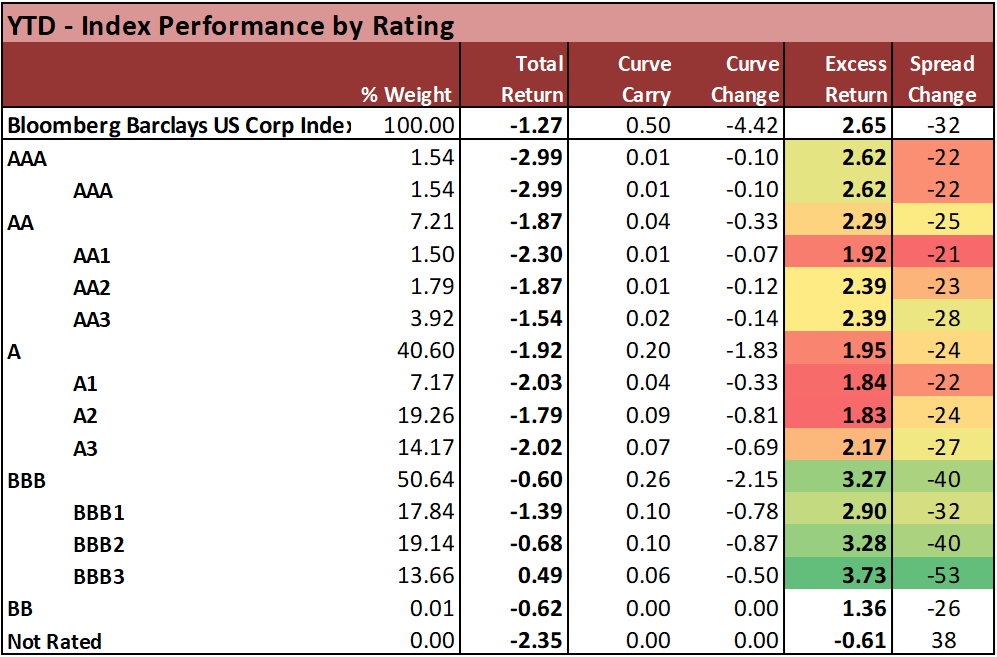Select the BBB3 row label
This screenshot has width=997, height=657.
click(99, 576)
